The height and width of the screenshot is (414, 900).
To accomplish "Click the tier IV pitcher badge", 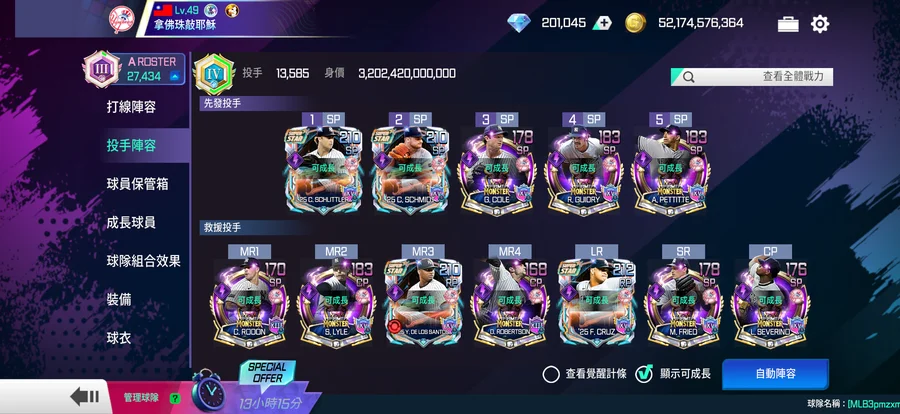I will pyautogui.click(x=214, y=74).
